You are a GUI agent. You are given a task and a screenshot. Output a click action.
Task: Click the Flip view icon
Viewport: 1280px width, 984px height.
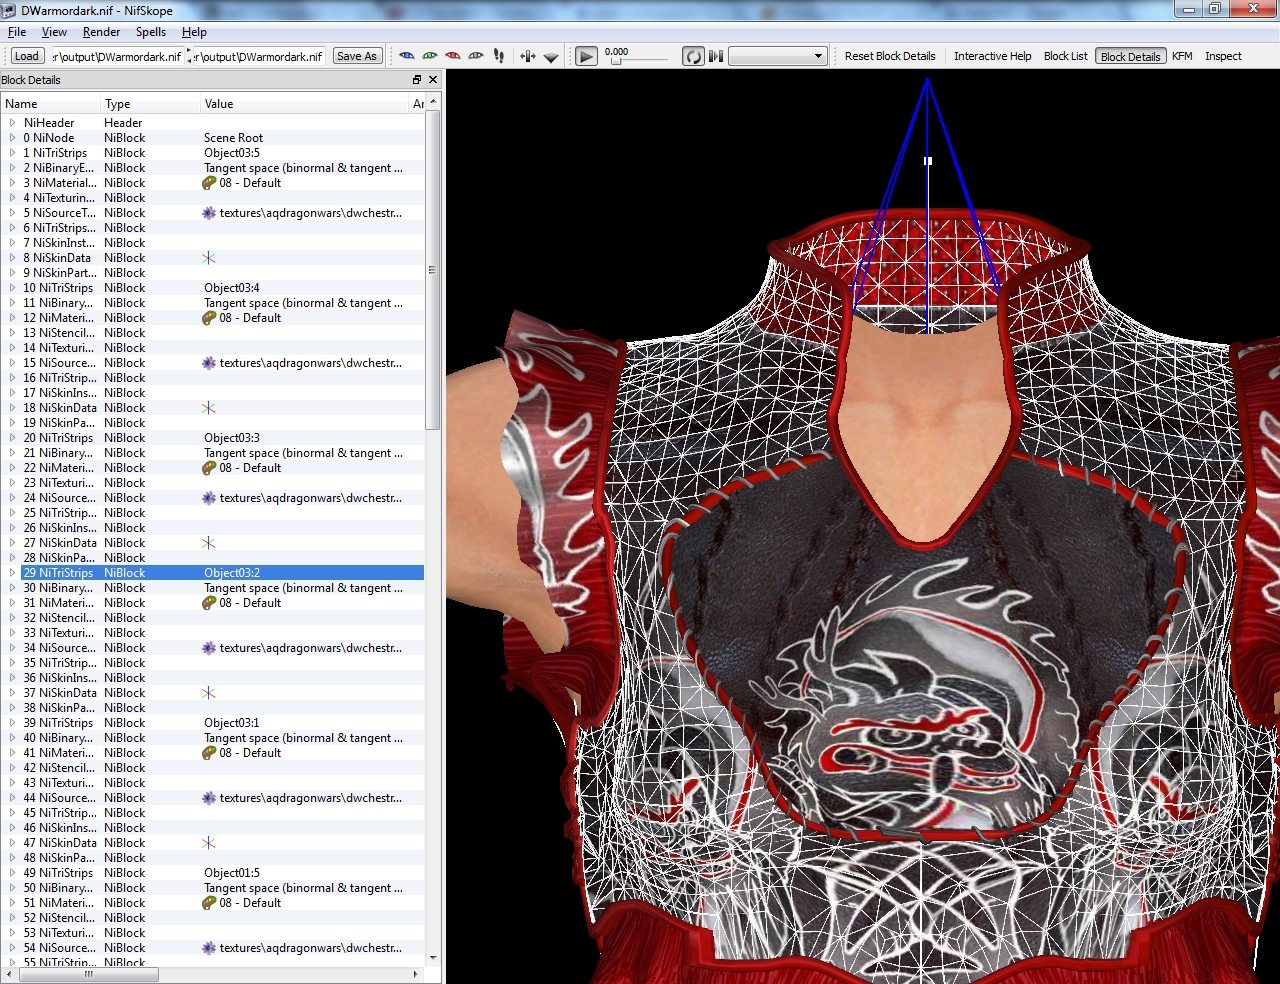[x=528, y=56]
